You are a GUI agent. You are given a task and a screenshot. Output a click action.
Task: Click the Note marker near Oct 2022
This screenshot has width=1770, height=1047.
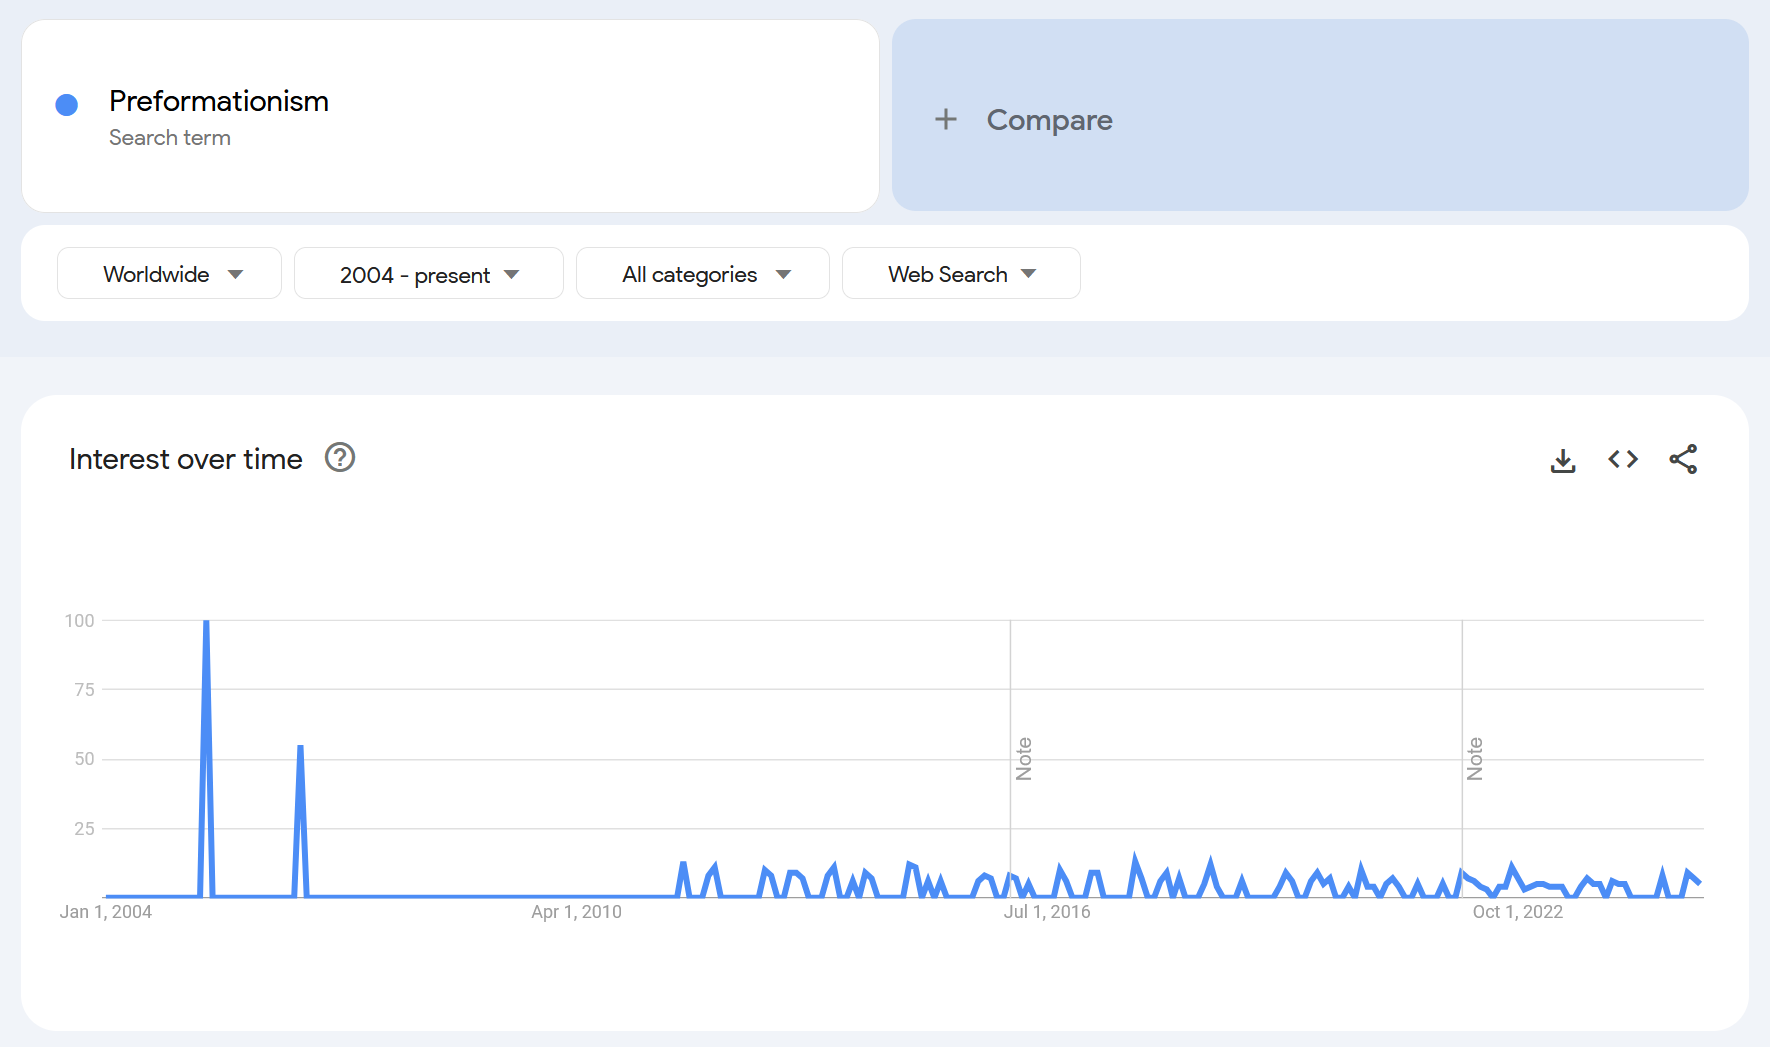coord(1475,759)
